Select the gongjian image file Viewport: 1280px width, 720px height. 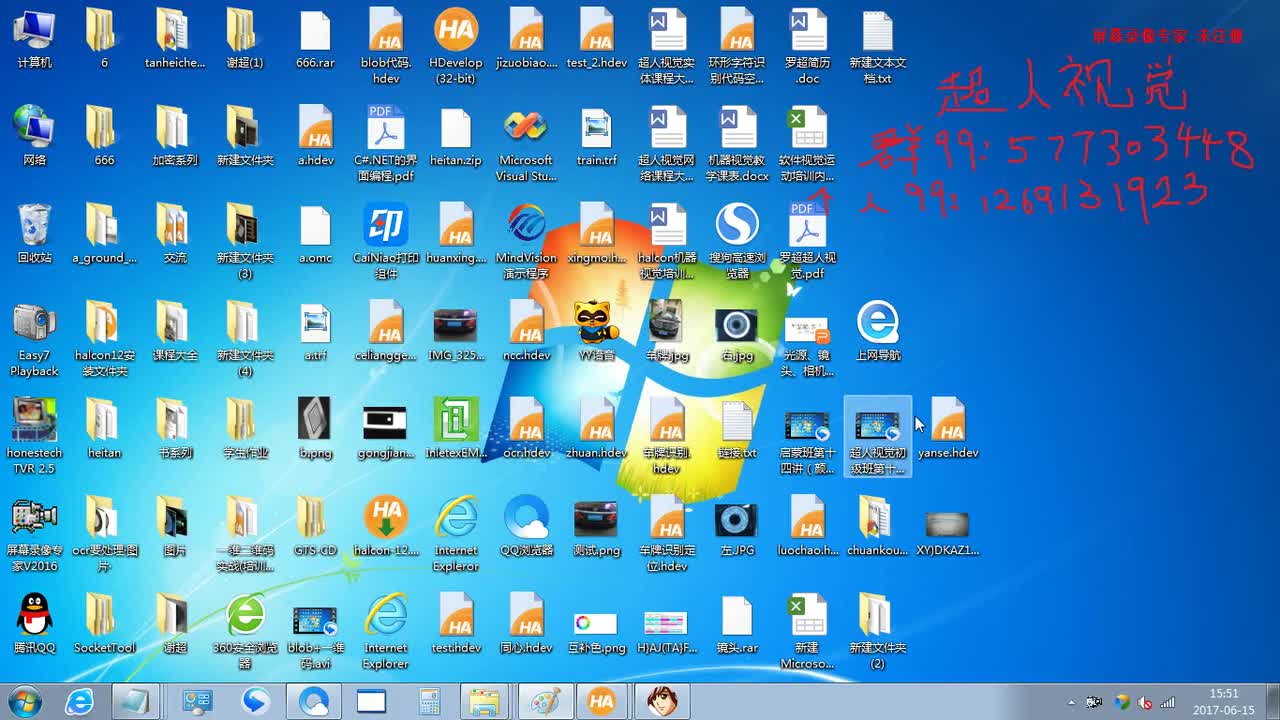pyautogui.click(x=386, y=430)
